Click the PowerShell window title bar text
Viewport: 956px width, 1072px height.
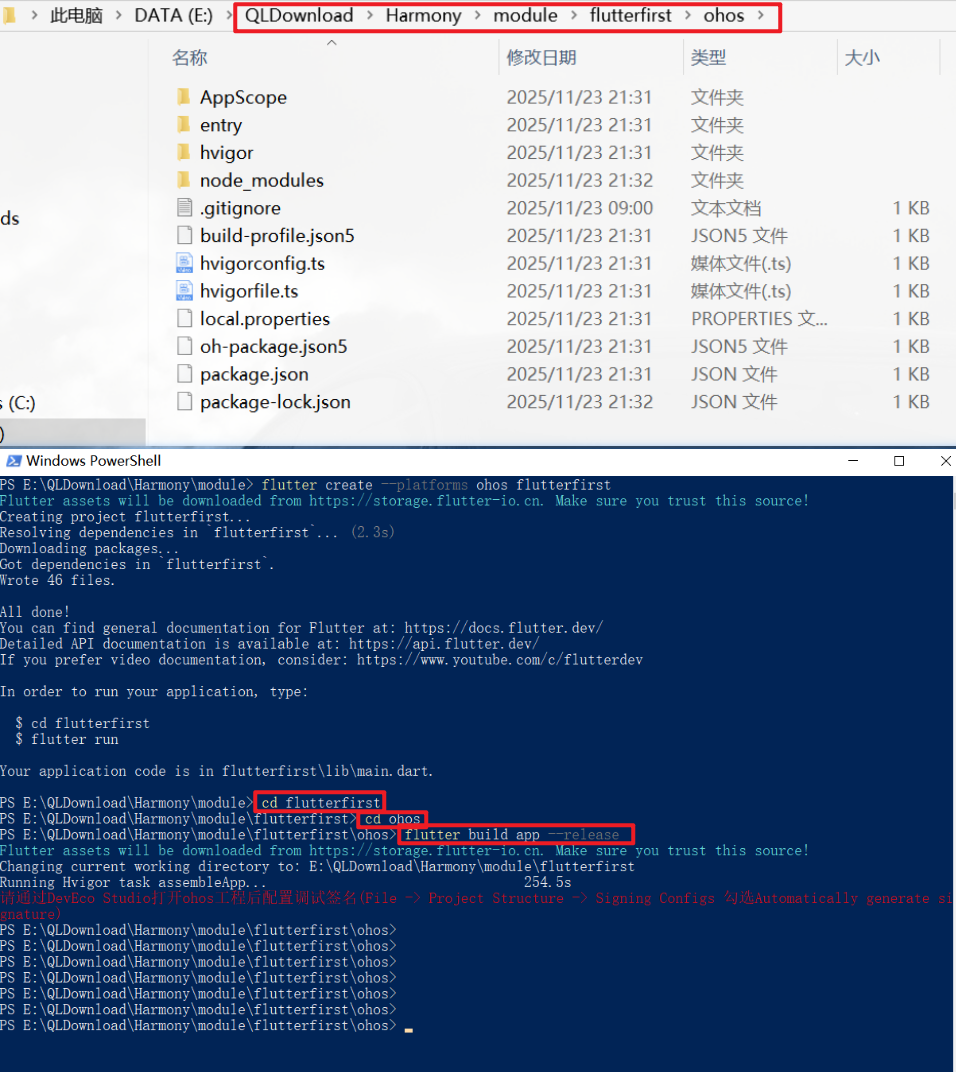[x=94, y=461]
